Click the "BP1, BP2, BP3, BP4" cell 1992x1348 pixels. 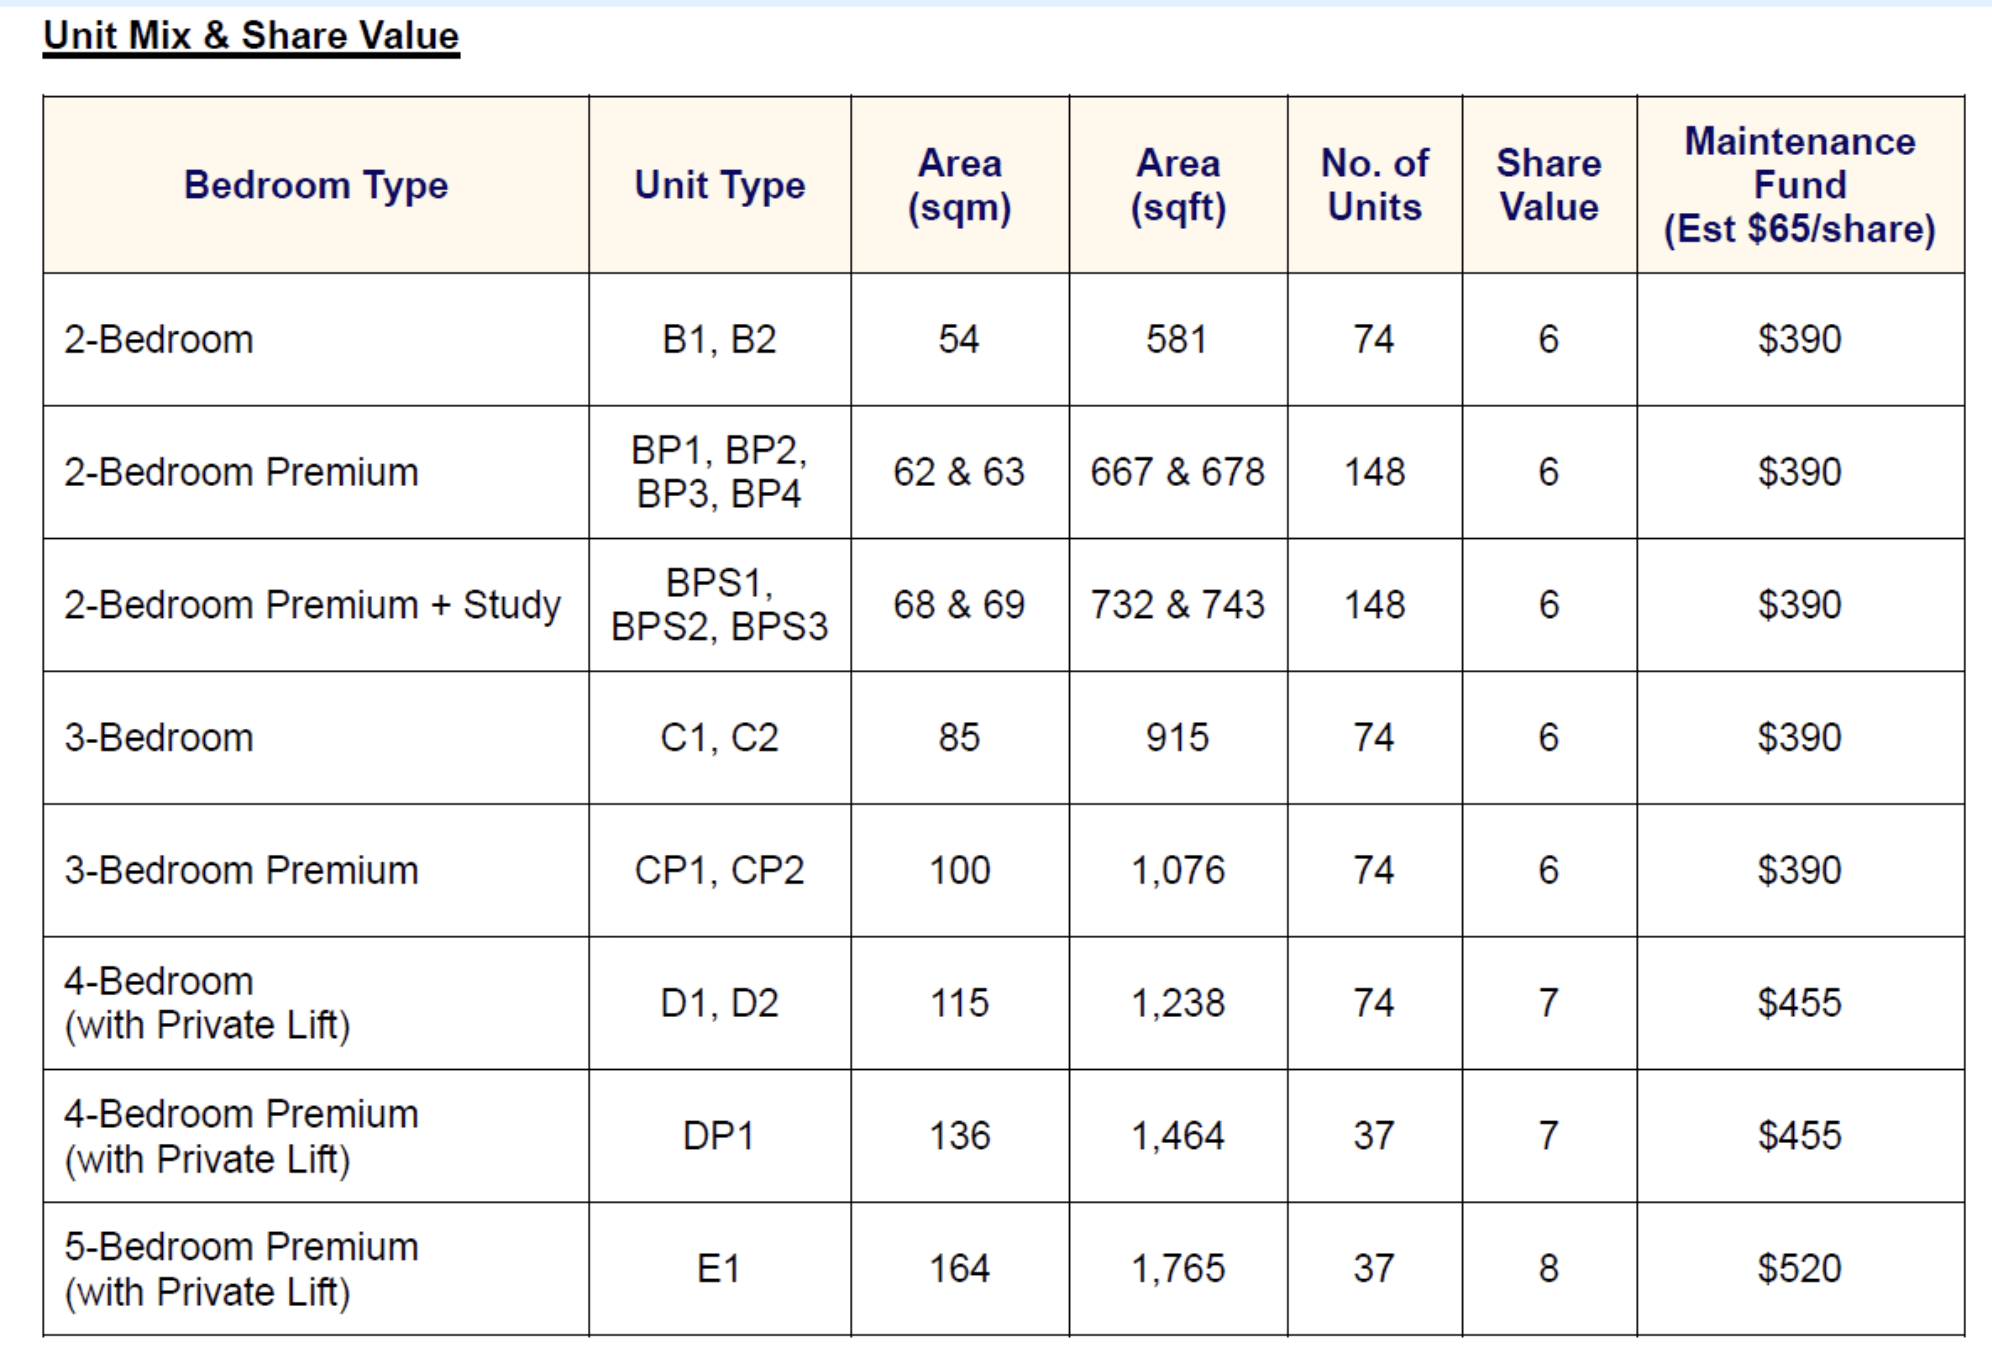click(x=719, y=472)
